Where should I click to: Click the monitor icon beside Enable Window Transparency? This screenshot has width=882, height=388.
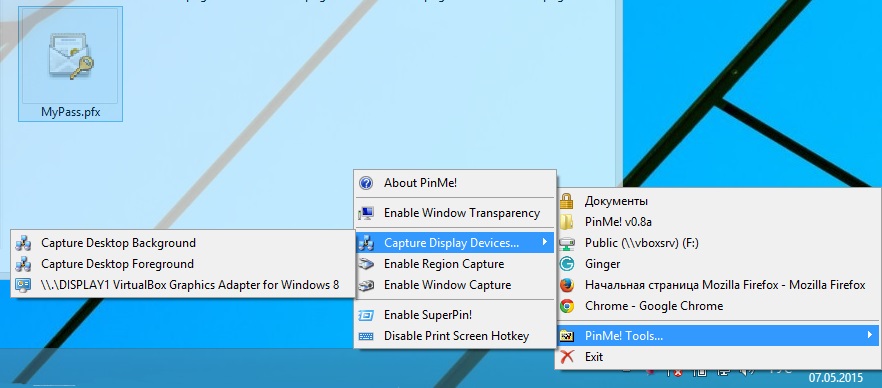tap(366, 213)
